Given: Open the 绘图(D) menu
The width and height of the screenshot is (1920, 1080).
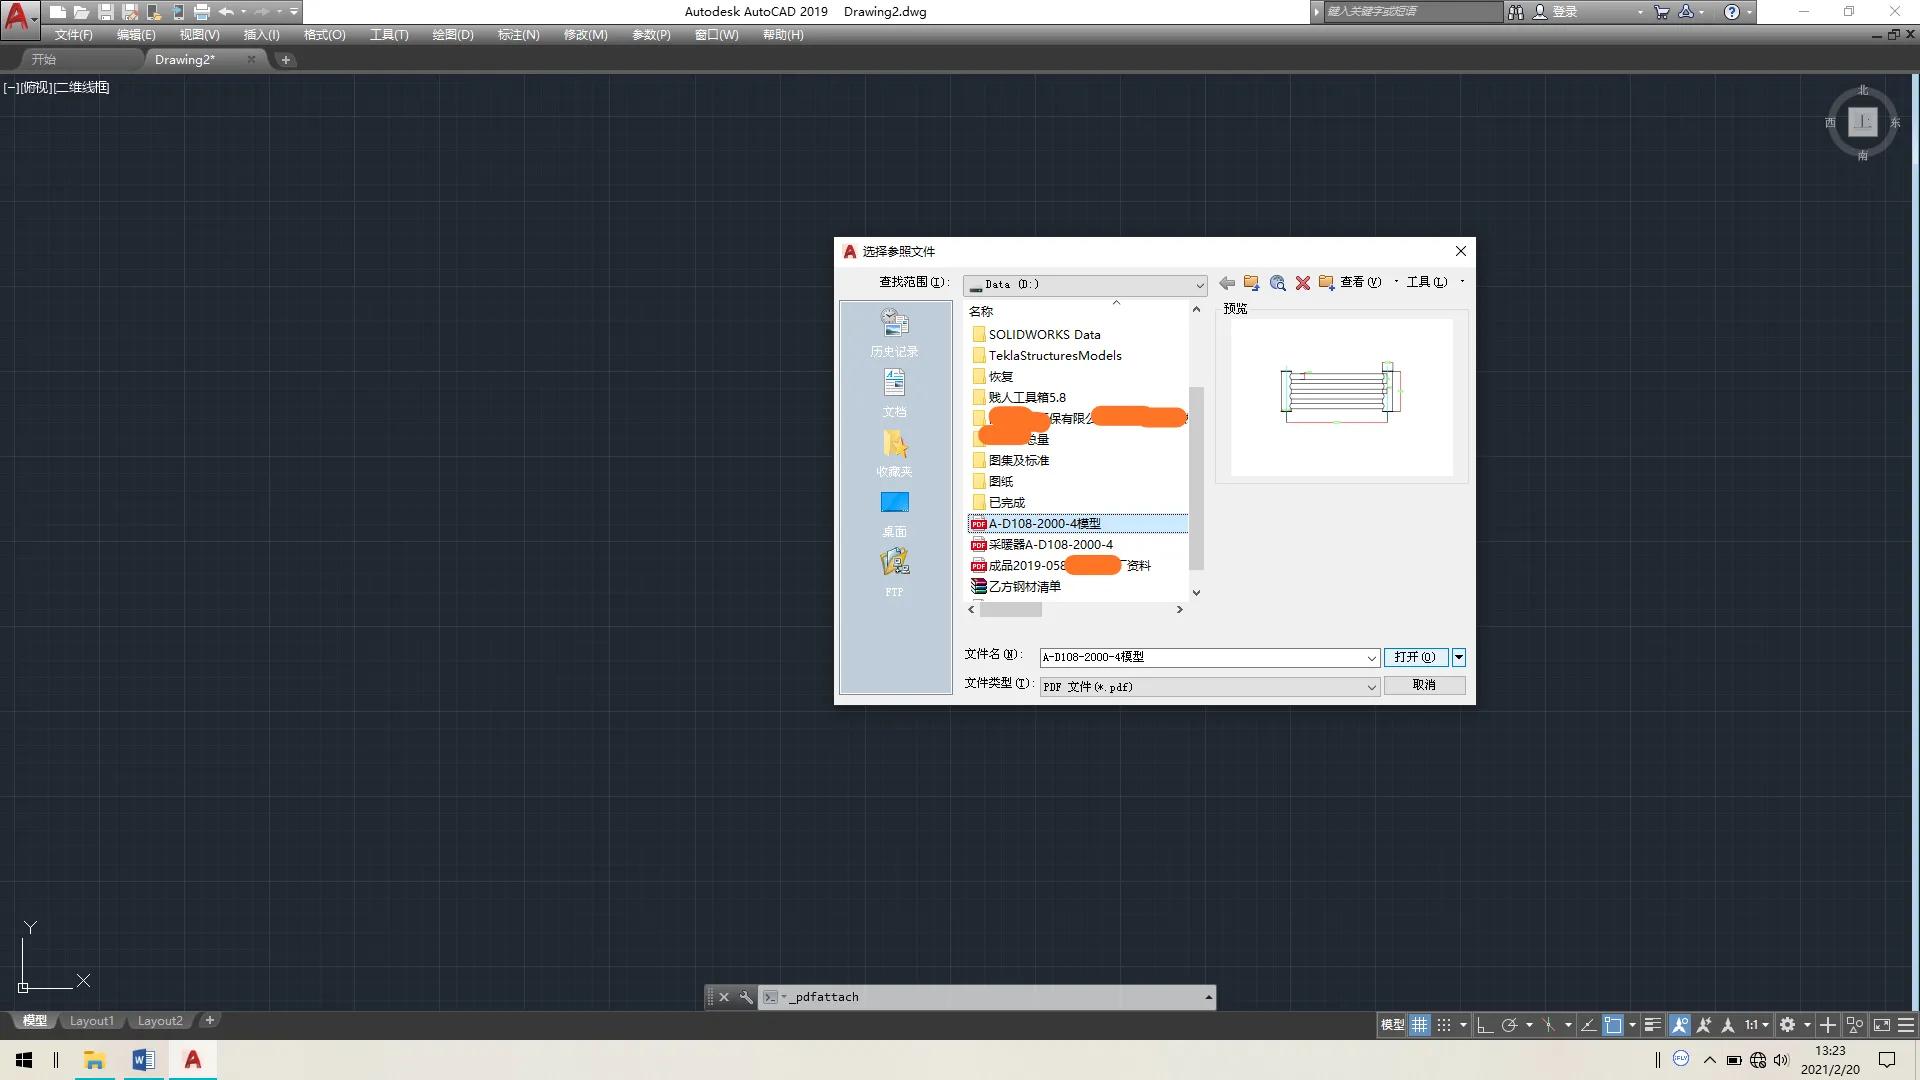Looking at the screenshot, I should tap(453, 35).
